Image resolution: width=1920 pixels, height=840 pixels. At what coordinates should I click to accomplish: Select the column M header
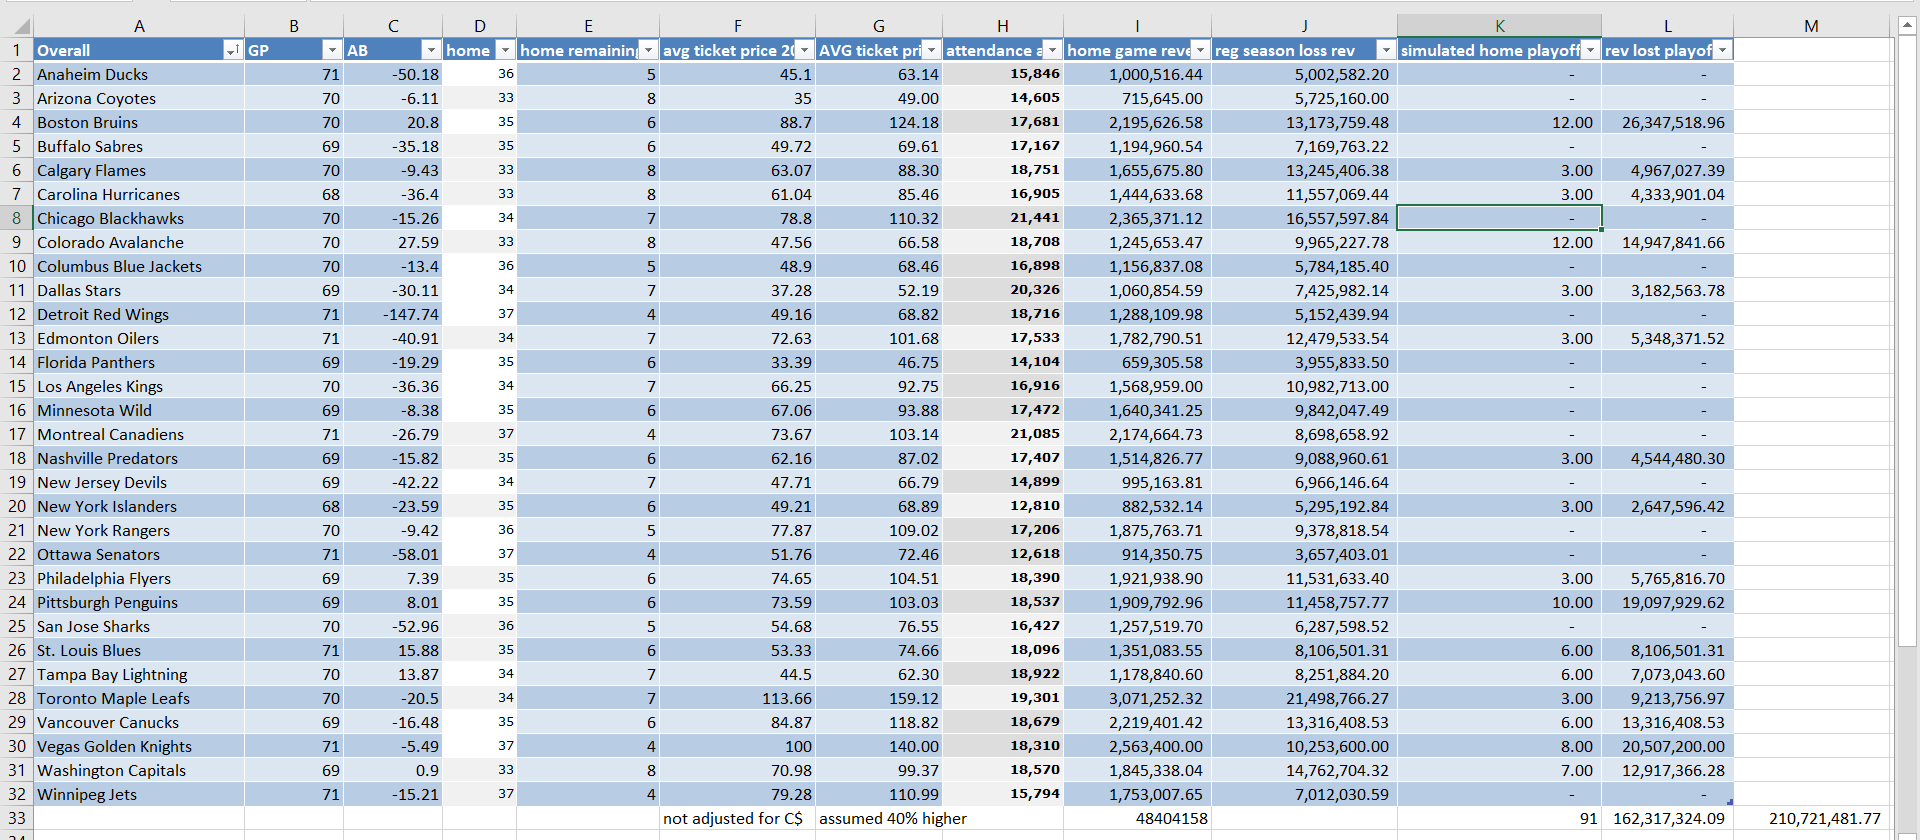[x=1811, y=26]
